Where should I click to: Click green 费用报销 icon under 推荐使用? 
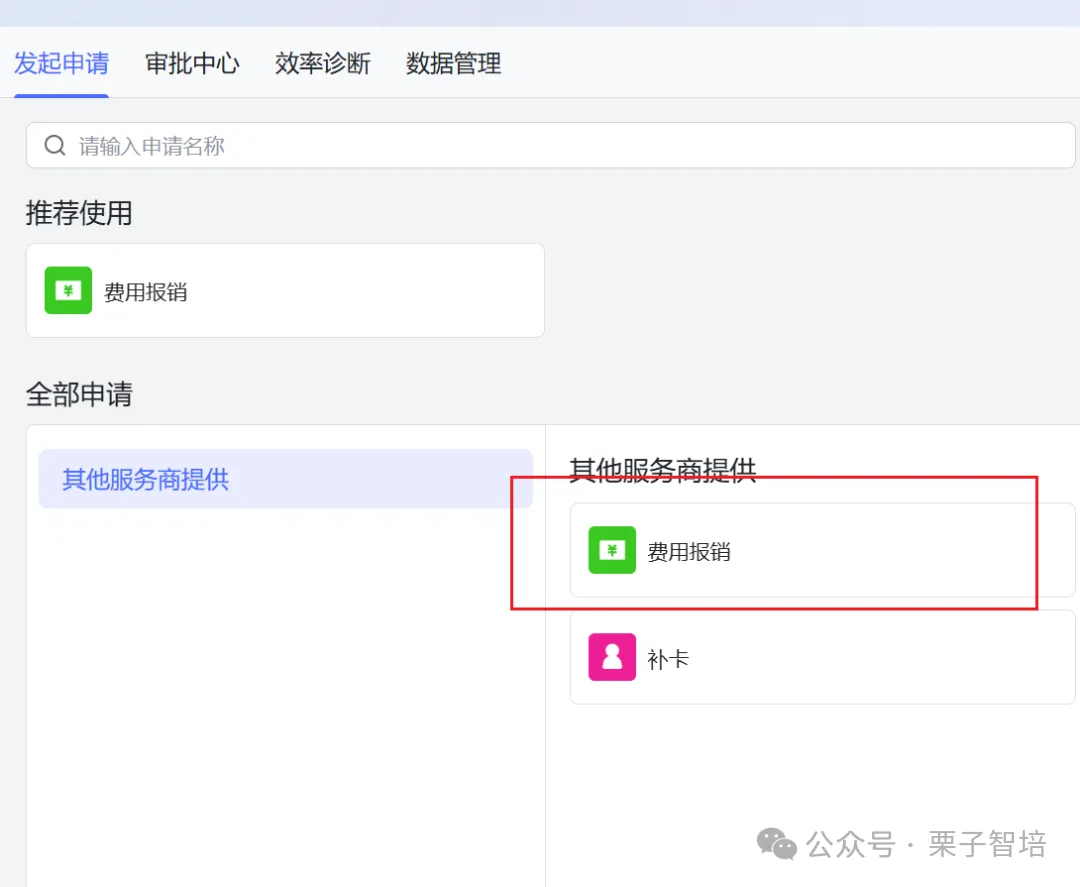point(68,290)
